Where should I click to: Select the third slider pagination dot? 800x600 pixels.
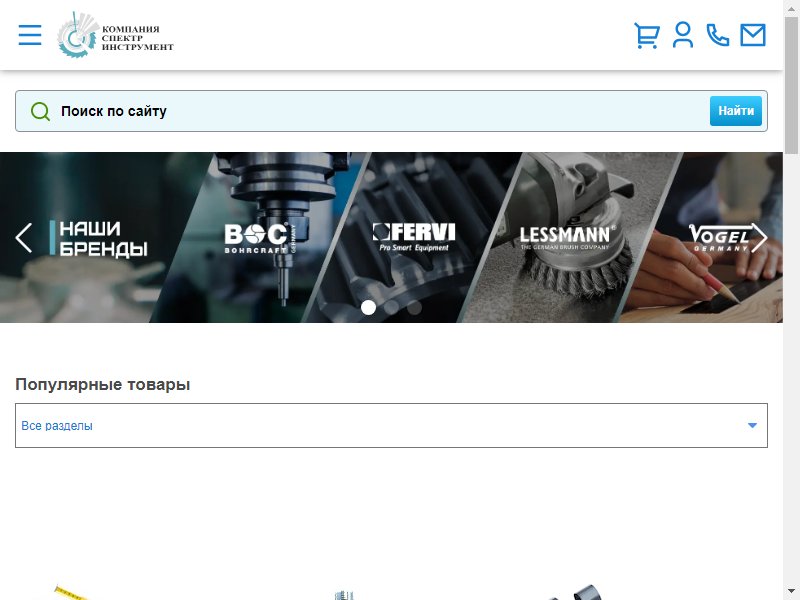click(414, 307)
